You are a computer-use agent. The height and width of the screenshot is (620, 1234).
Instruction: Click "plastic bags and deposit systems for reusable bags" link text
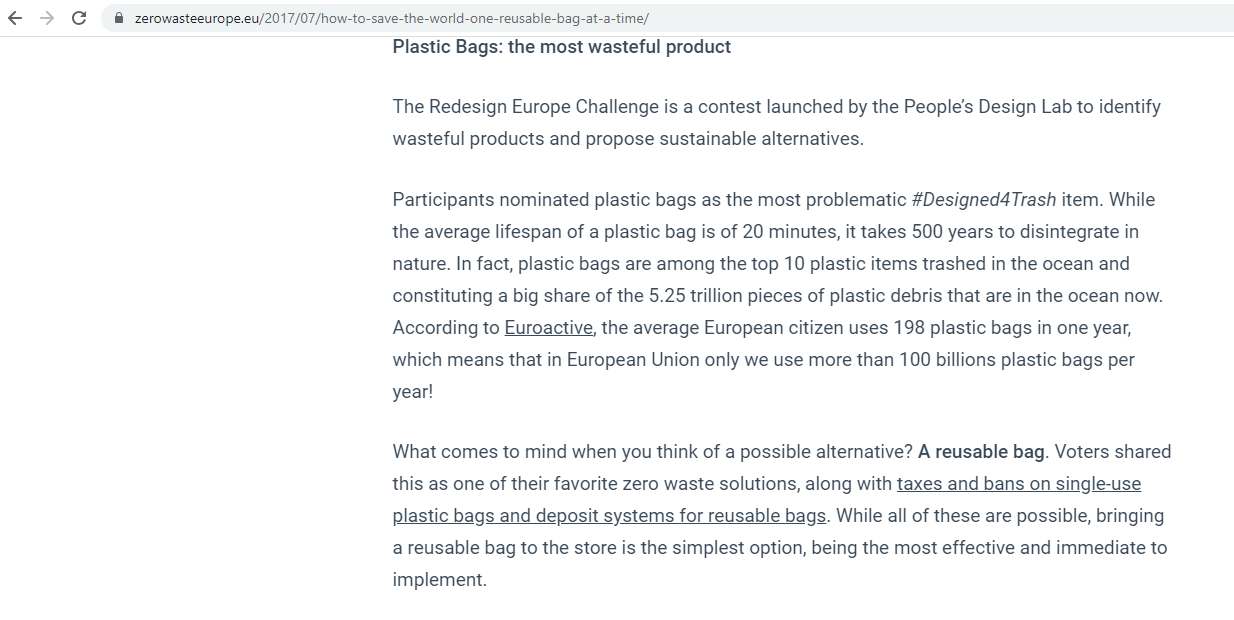(609, 516)
